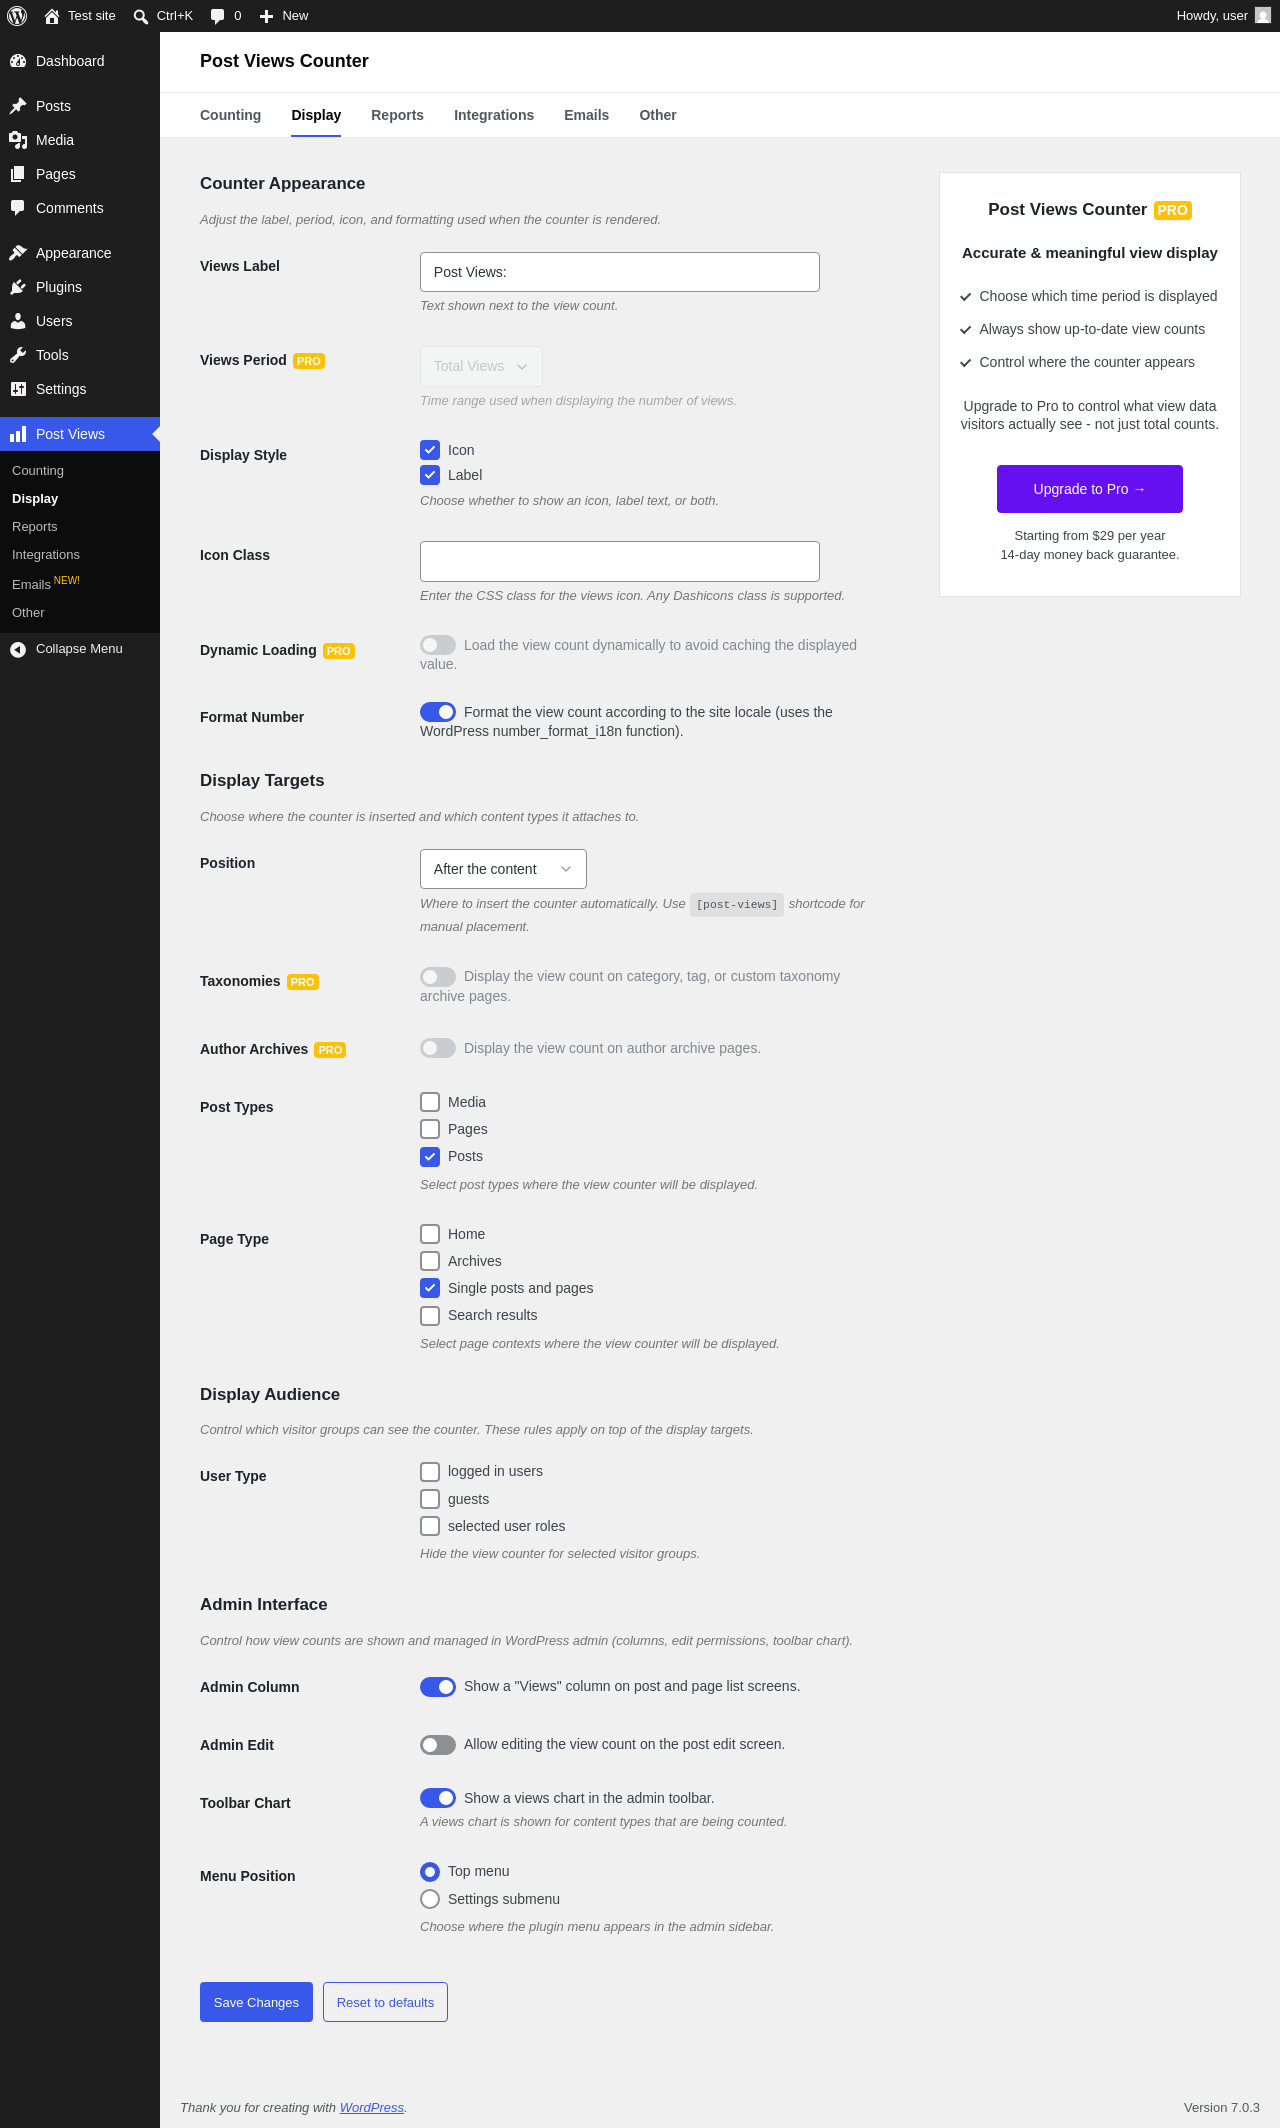Uncheck the Icon display style checkbox
The width and height of the screenshot is (1280, 2128).
pyautogui.click(x=430, y=450)
